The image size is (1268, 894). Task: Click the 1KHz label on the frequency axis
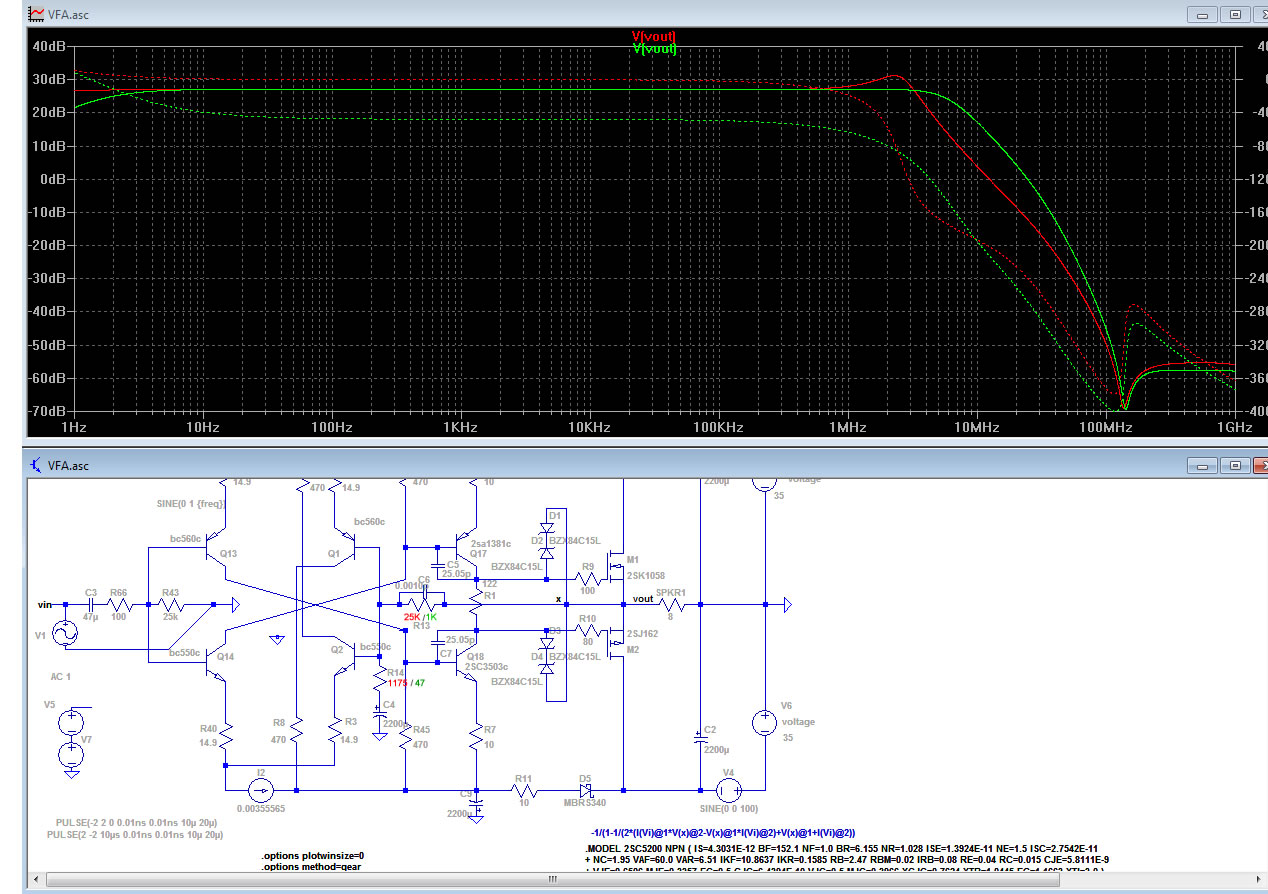tap(460, 427)
